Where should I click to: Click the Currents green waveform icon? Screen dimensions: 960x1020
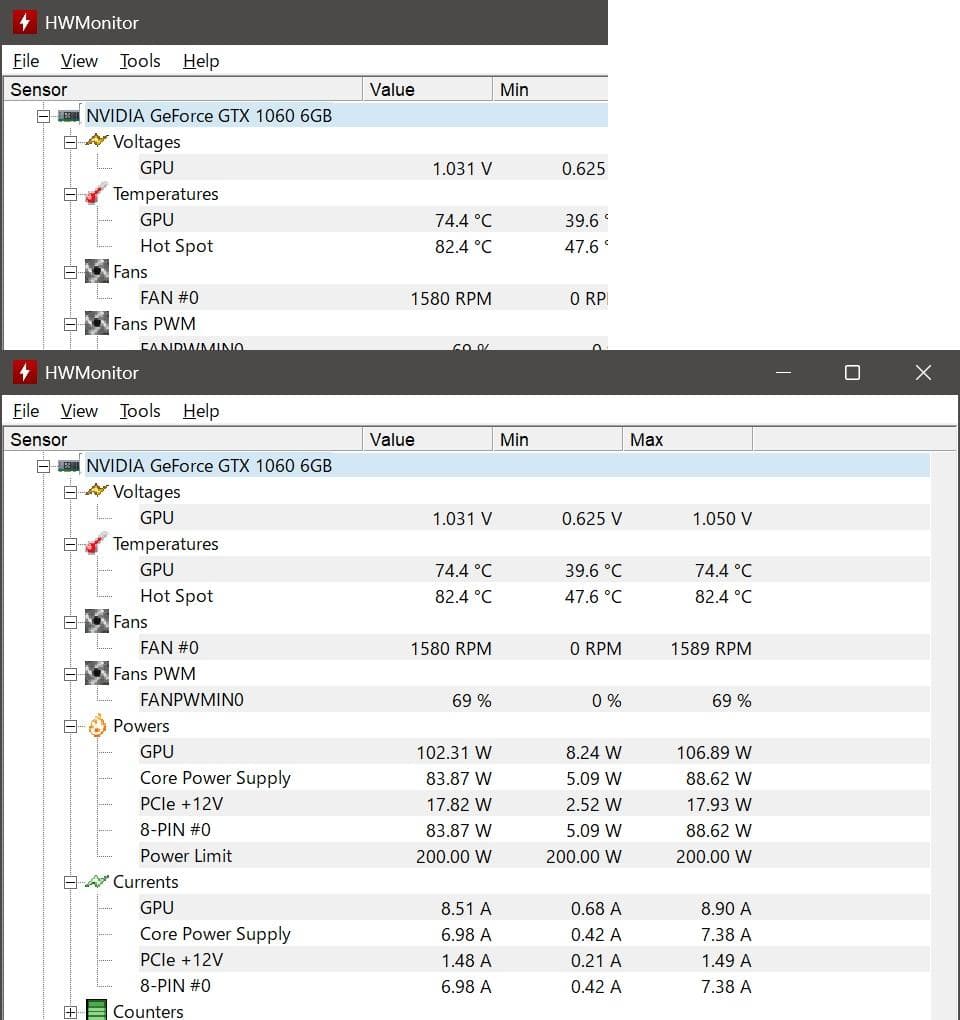coord(96,881)
